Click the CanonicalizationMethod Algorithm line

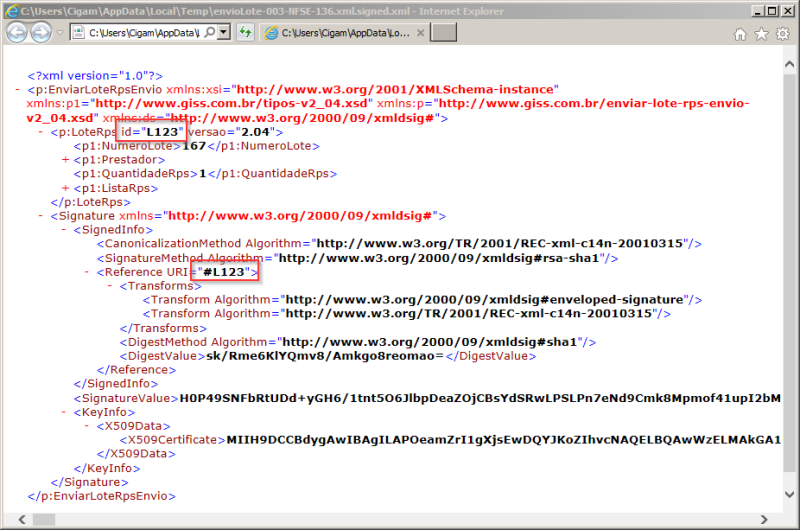[399, 244]
